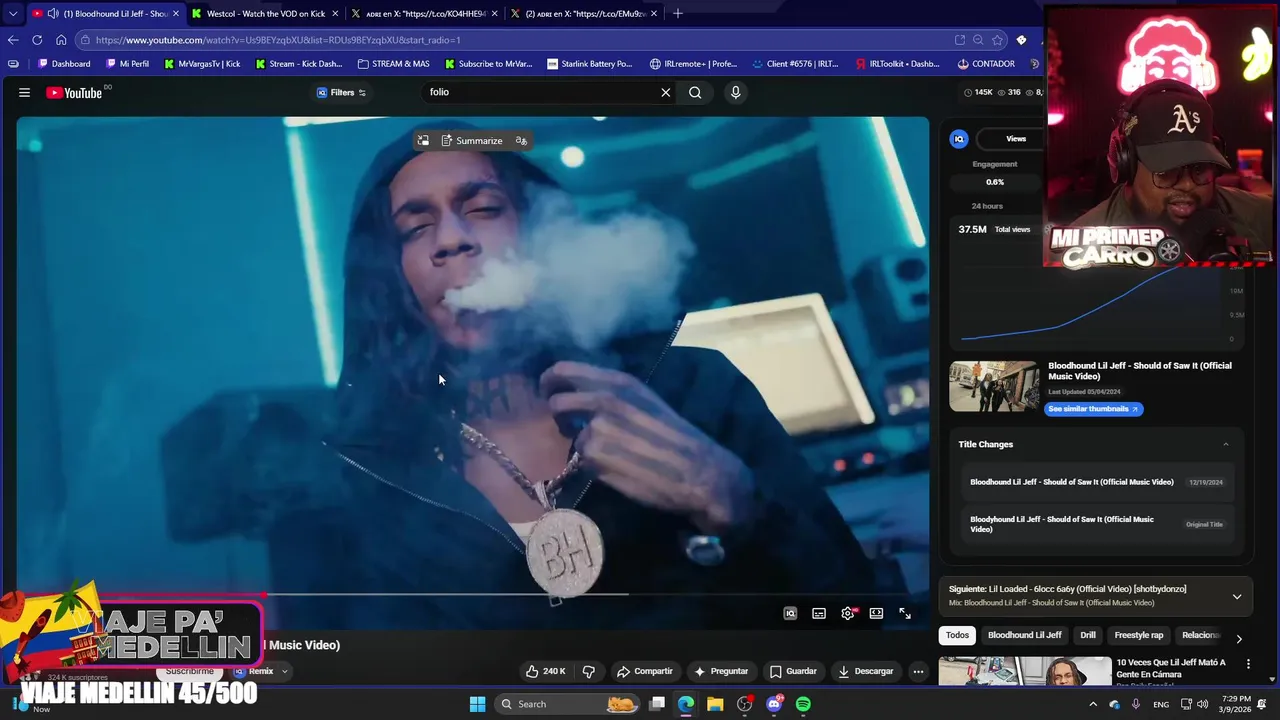Open the Remix dropdown arrow
Screen dimensions: 1280x720
(284, 672)
